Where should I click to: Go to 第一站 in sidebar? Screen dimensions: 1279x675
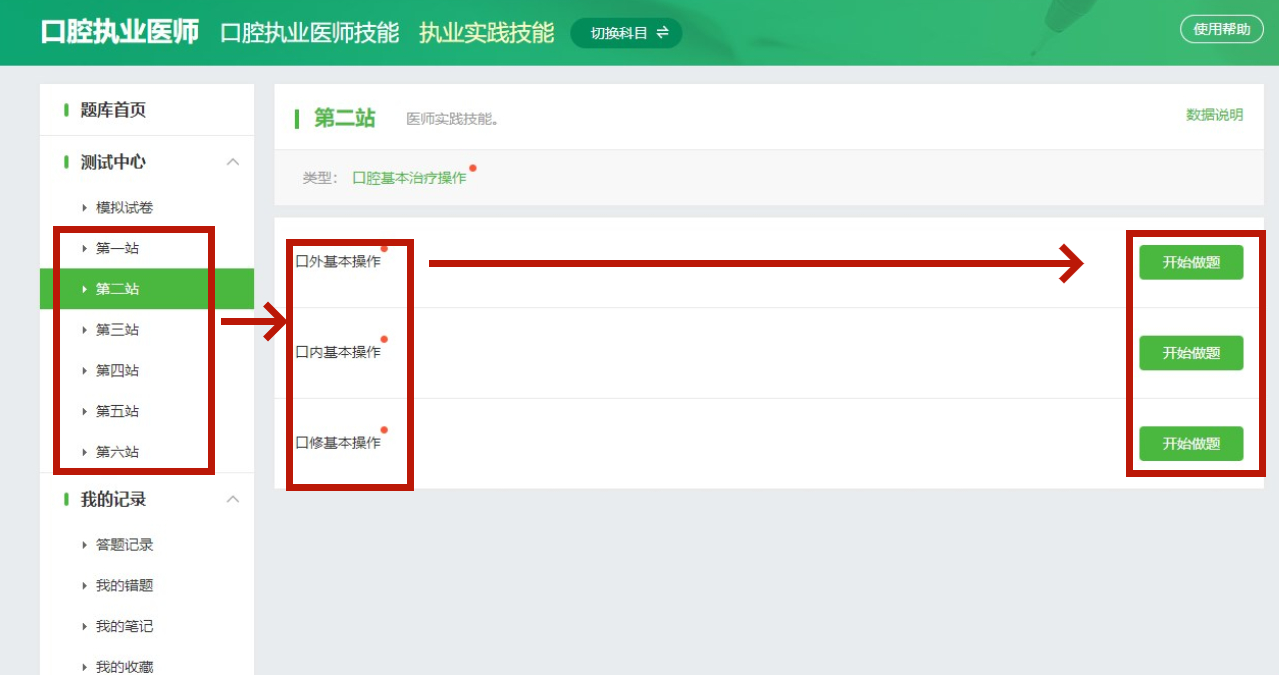(x=117, y=248)
